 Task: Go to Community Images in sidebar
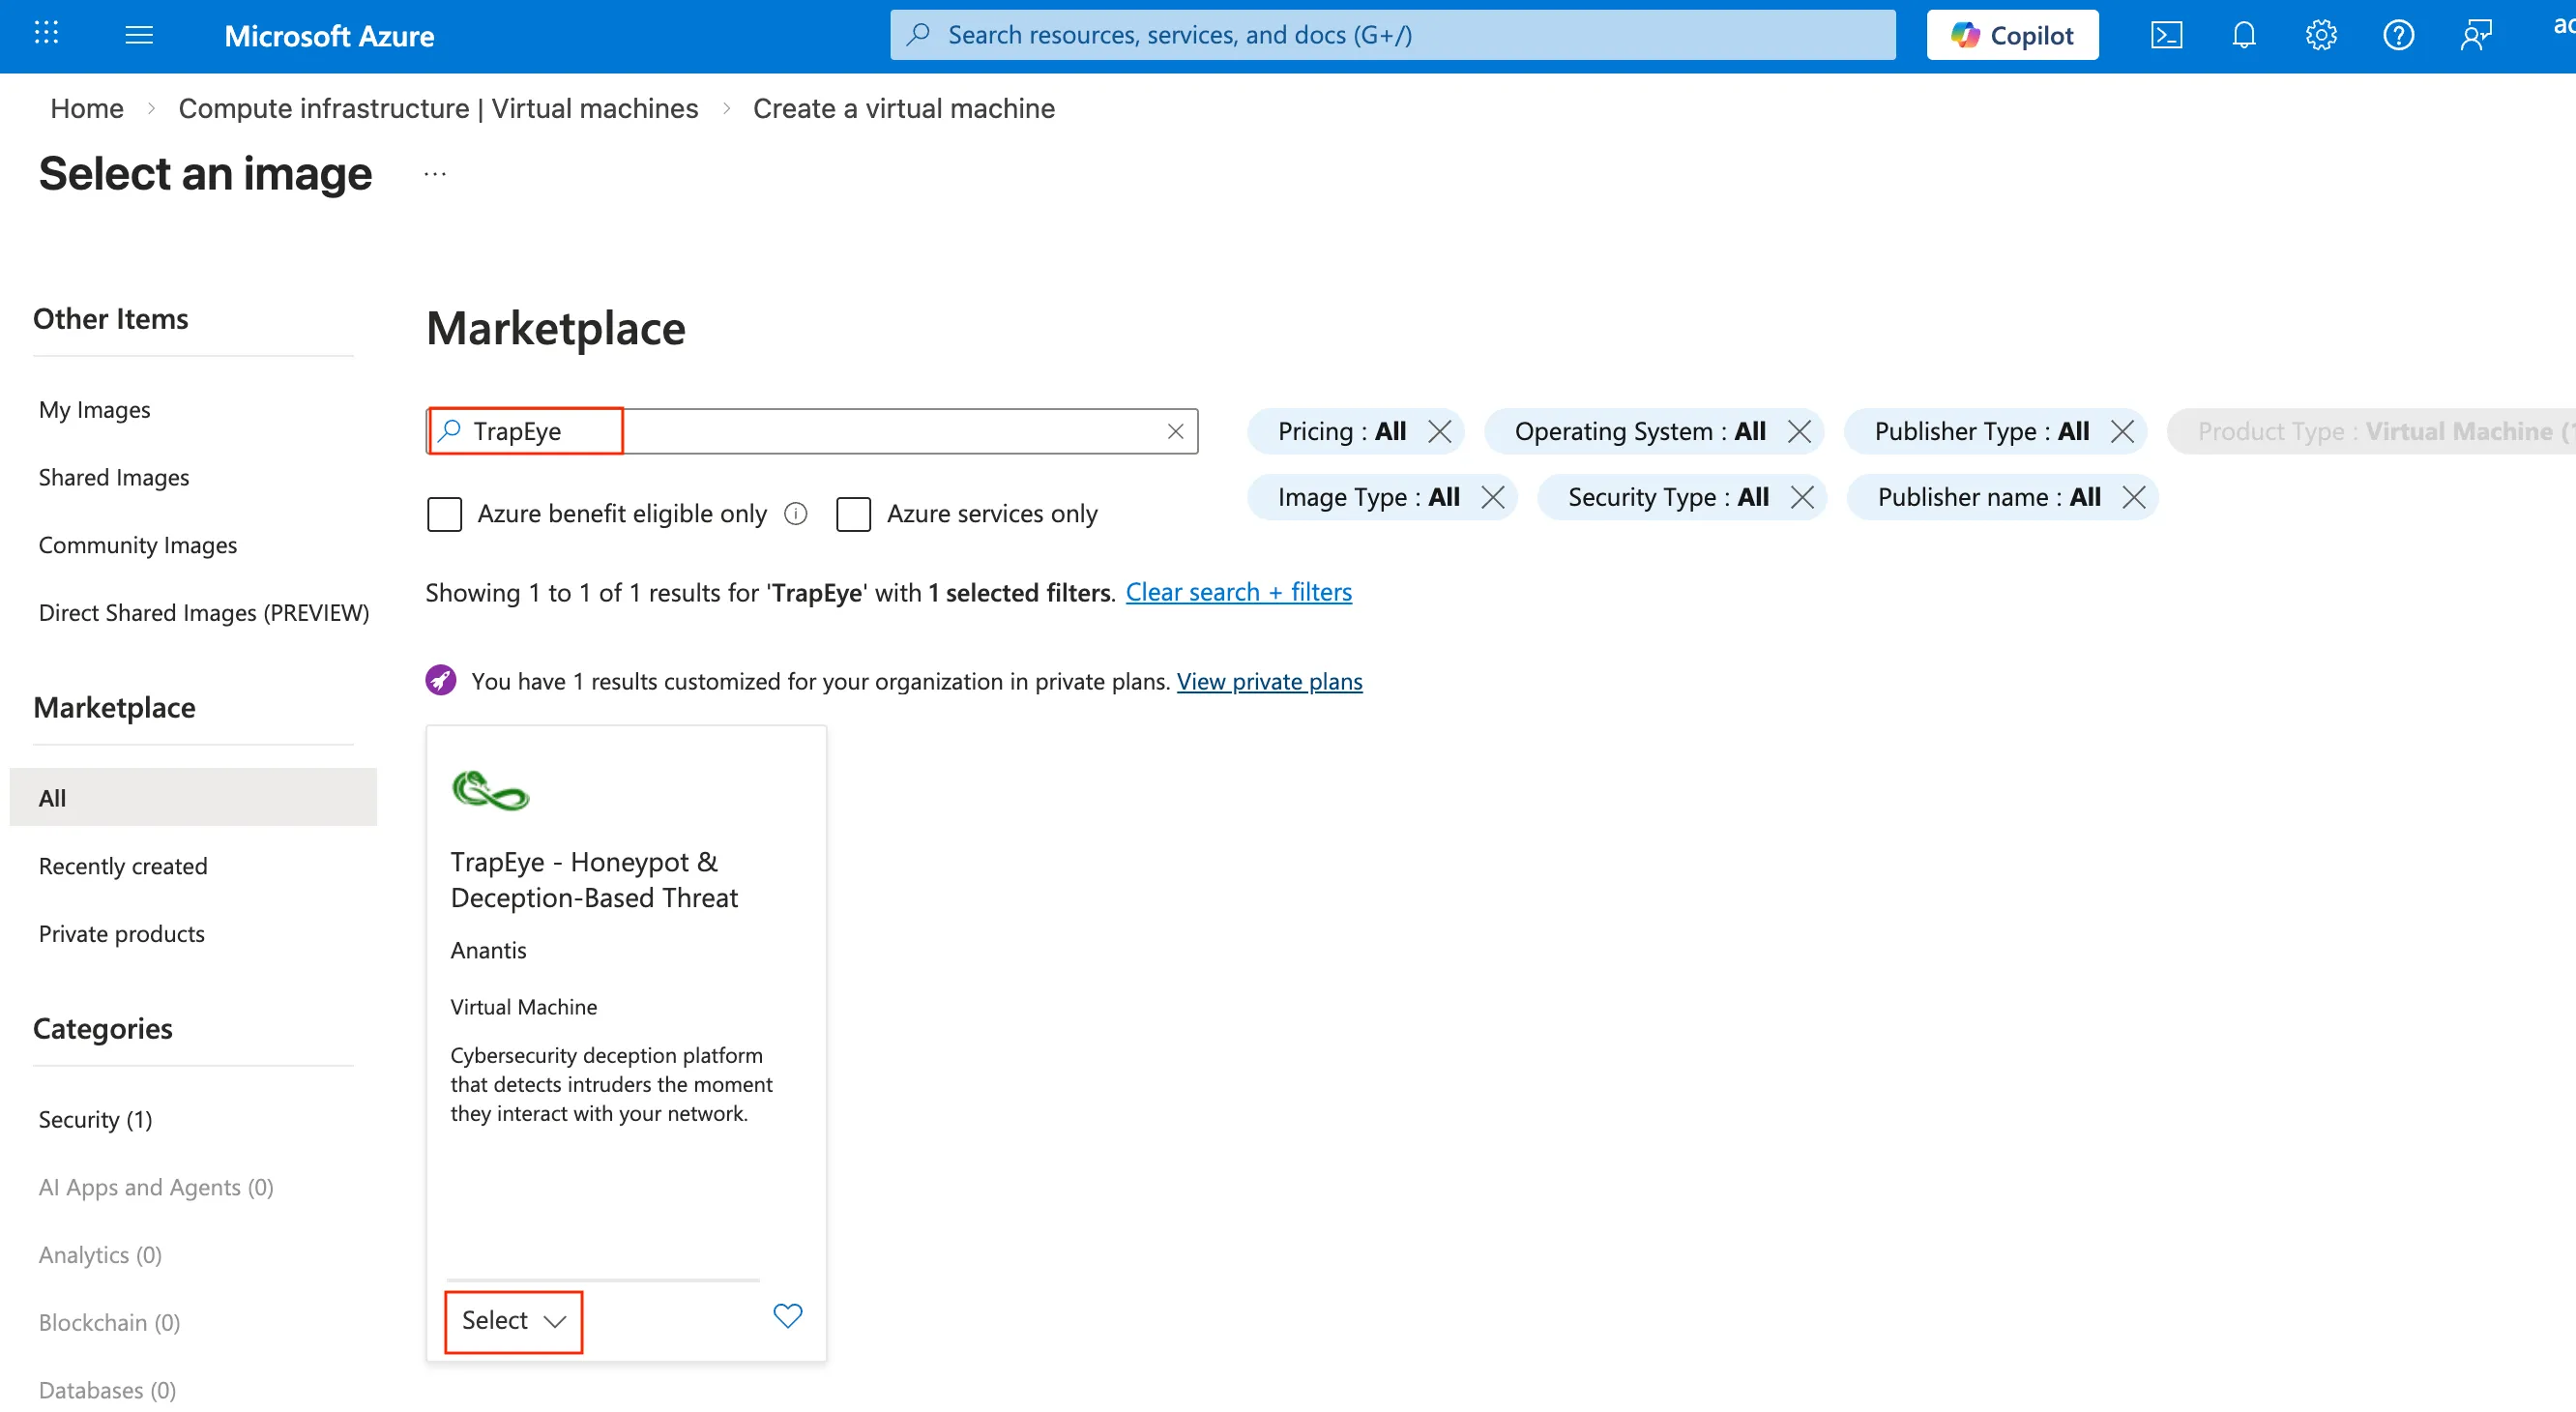coord(138,545)
